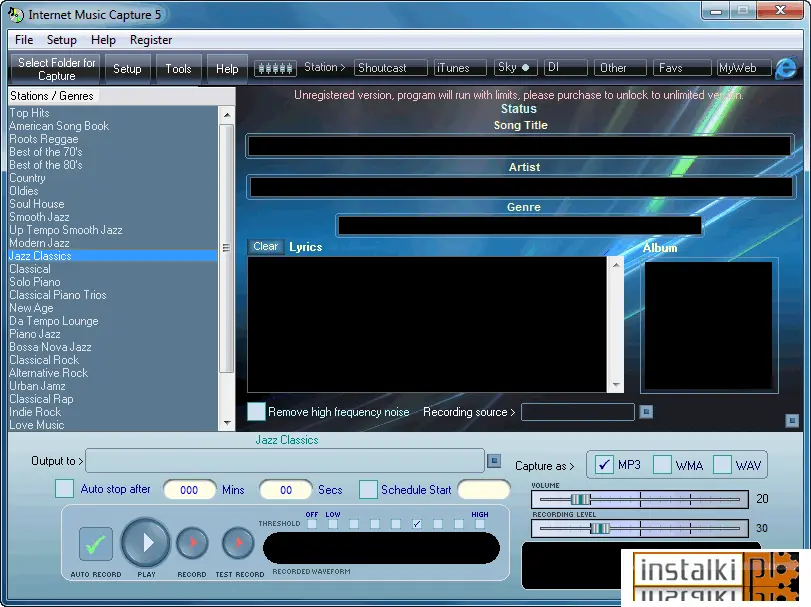The image size is (811, 607).
Task: Click the Help toolbar button
Action: click(x=227, y=69)
